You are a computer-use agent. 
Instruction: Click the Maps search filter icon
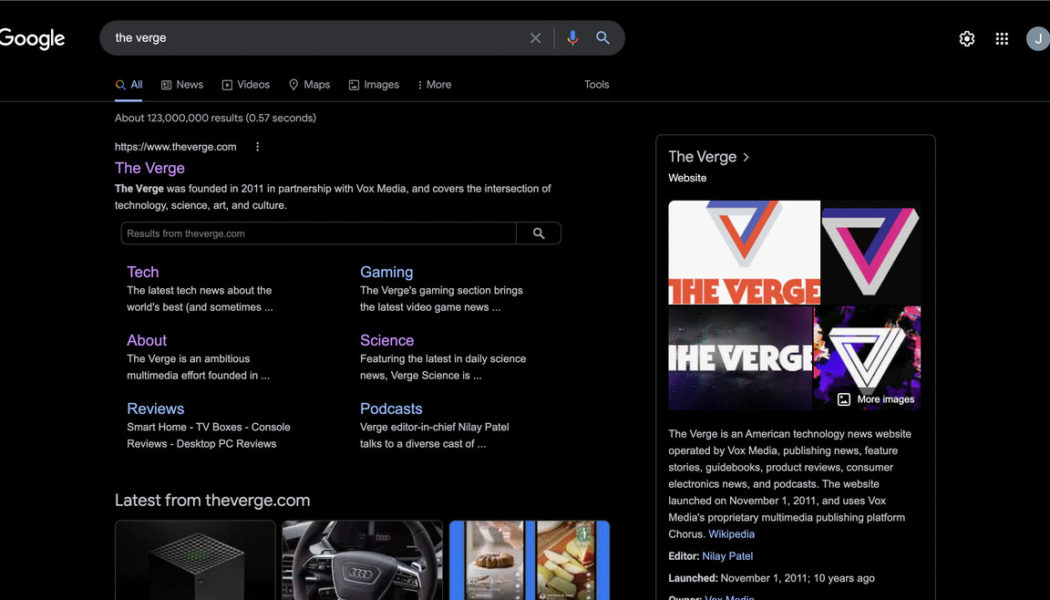(293, 84)
